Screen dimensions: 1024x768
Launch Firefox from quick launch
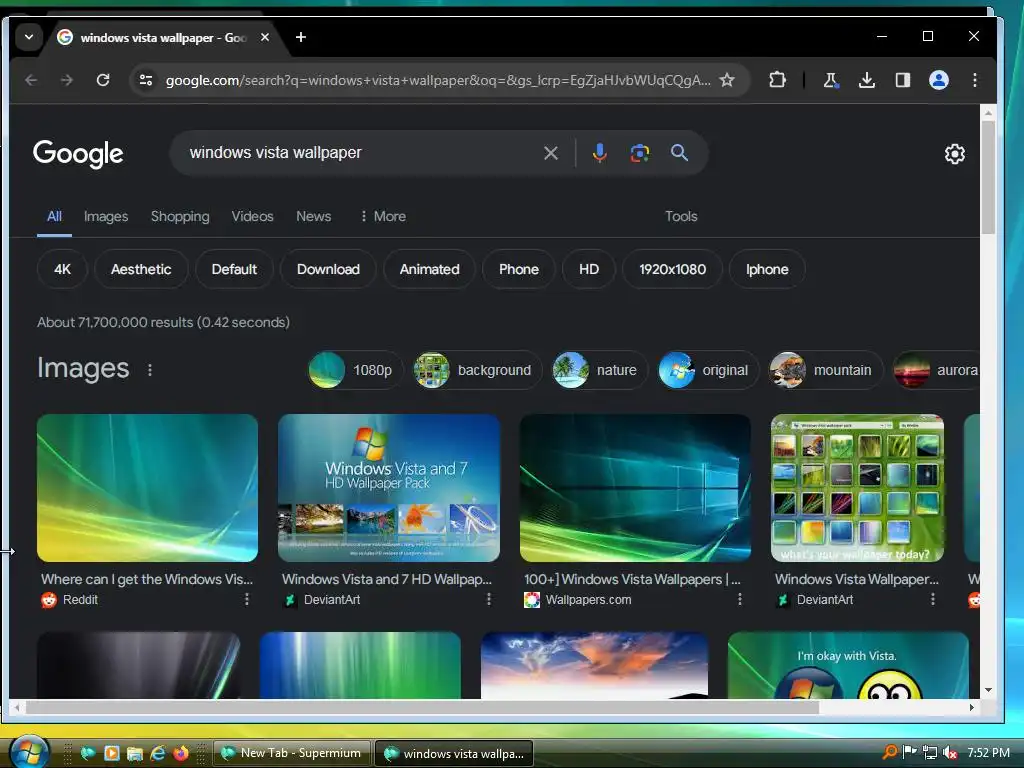181,753
